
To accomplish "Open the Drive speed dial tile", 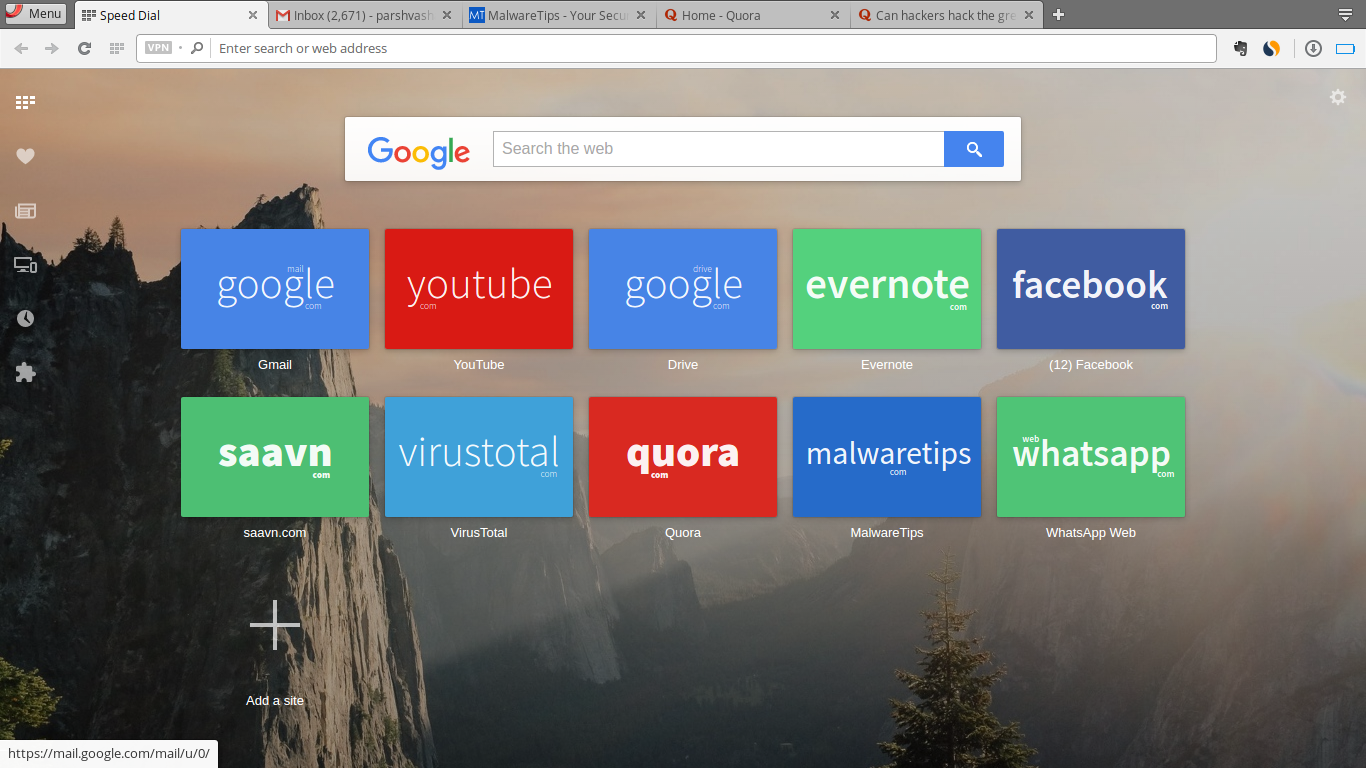I will [x=683, y=289].
